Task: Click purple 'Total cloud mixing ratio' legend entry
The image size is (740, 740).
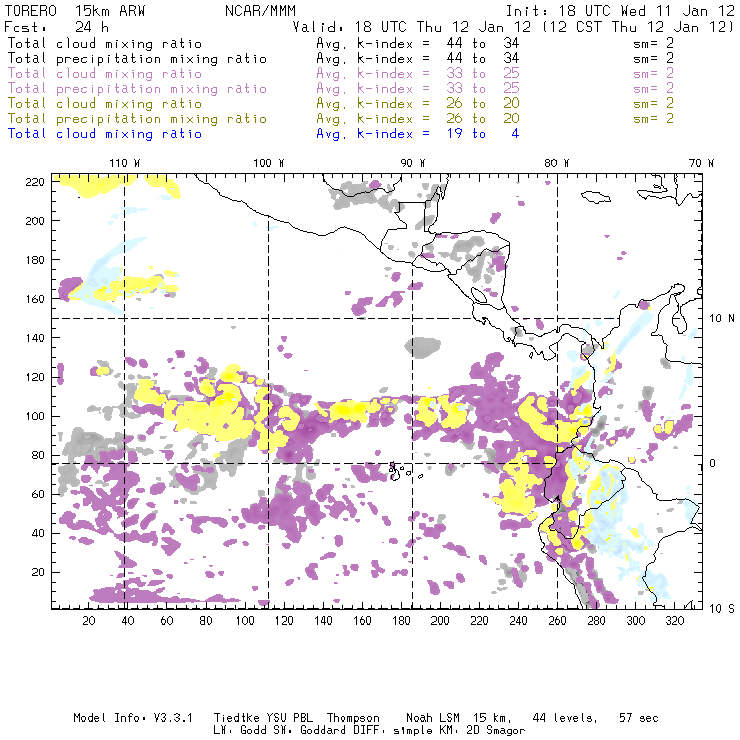Action: click(105, 74)
